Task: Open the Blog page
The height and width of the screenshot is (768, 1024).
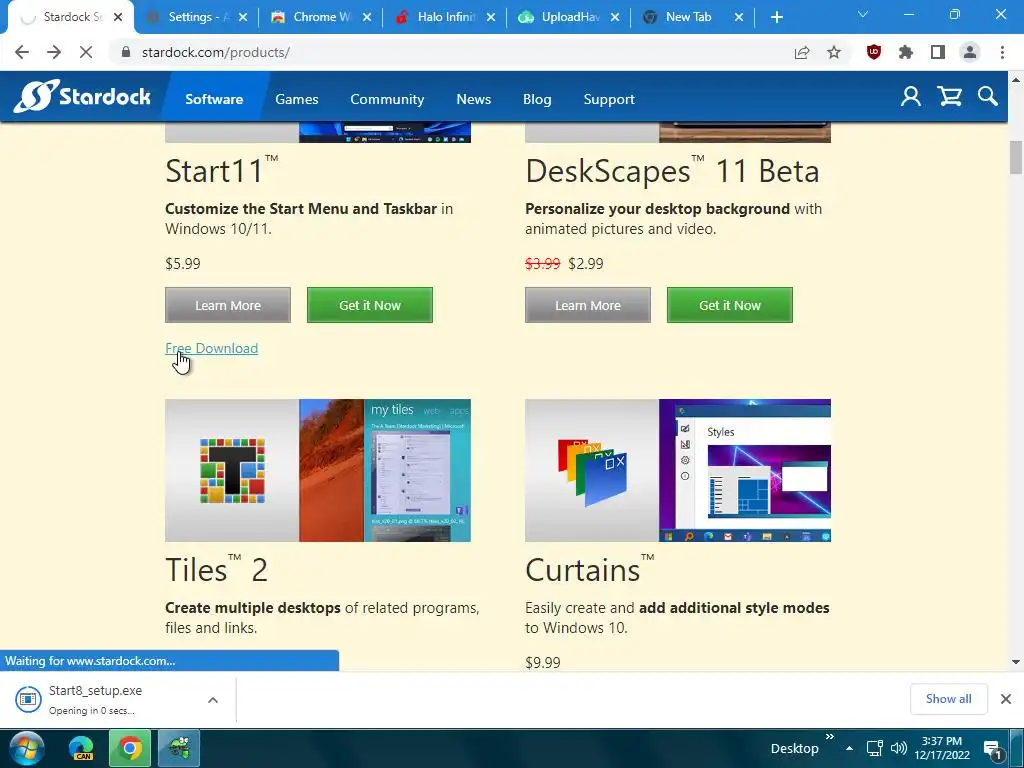Action: pyautogui.click(x=537, y=99)
